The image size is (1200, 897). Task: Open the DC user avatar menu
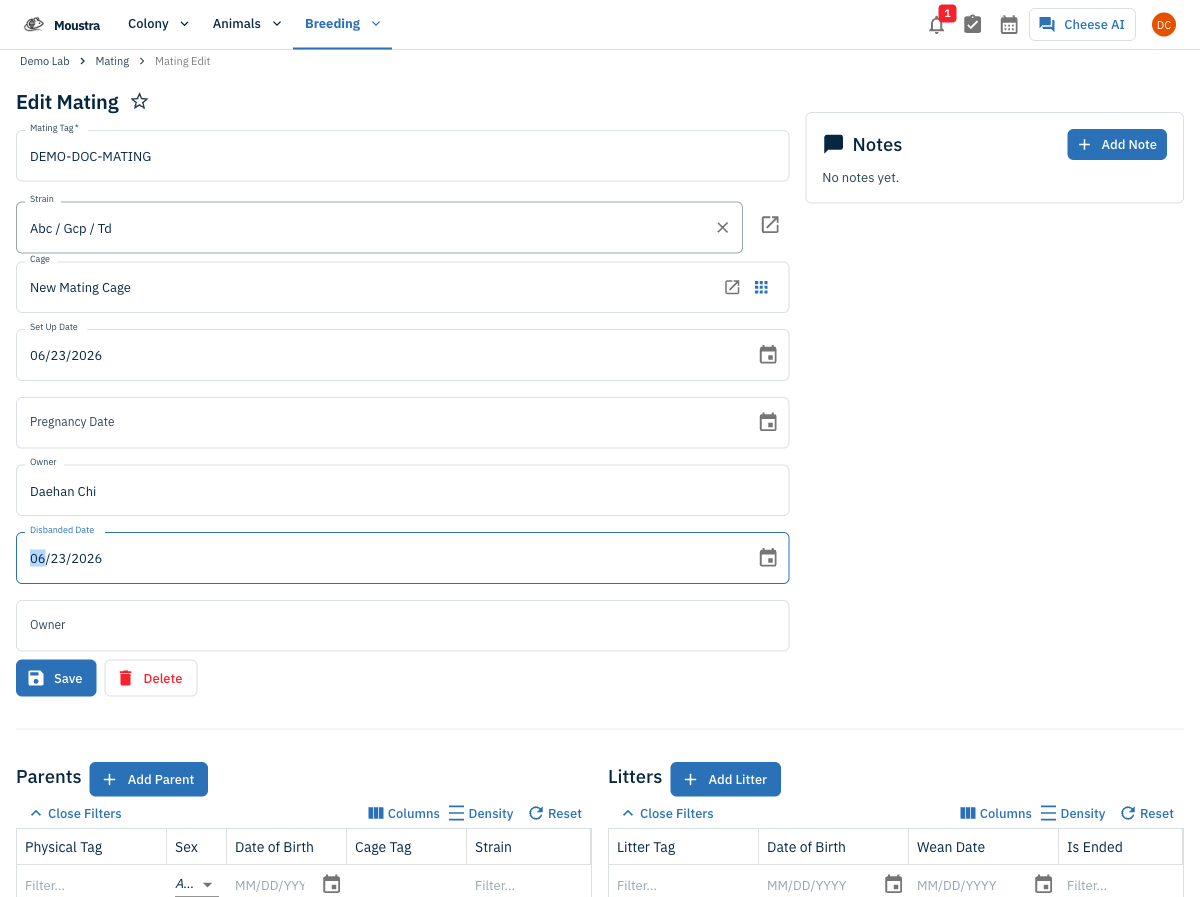(x=1163, y=25)
